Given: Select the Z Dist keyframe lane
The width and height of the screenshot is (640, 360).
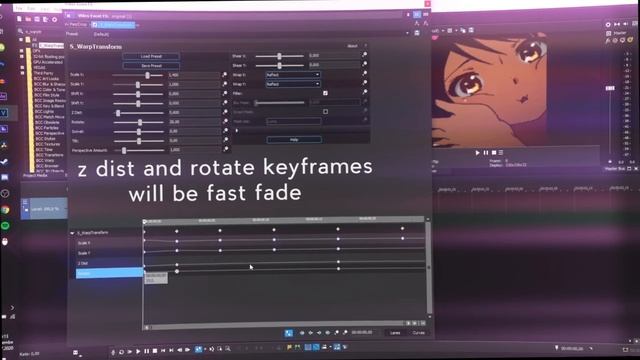Looking at the screenshot, I should point(109,263).
